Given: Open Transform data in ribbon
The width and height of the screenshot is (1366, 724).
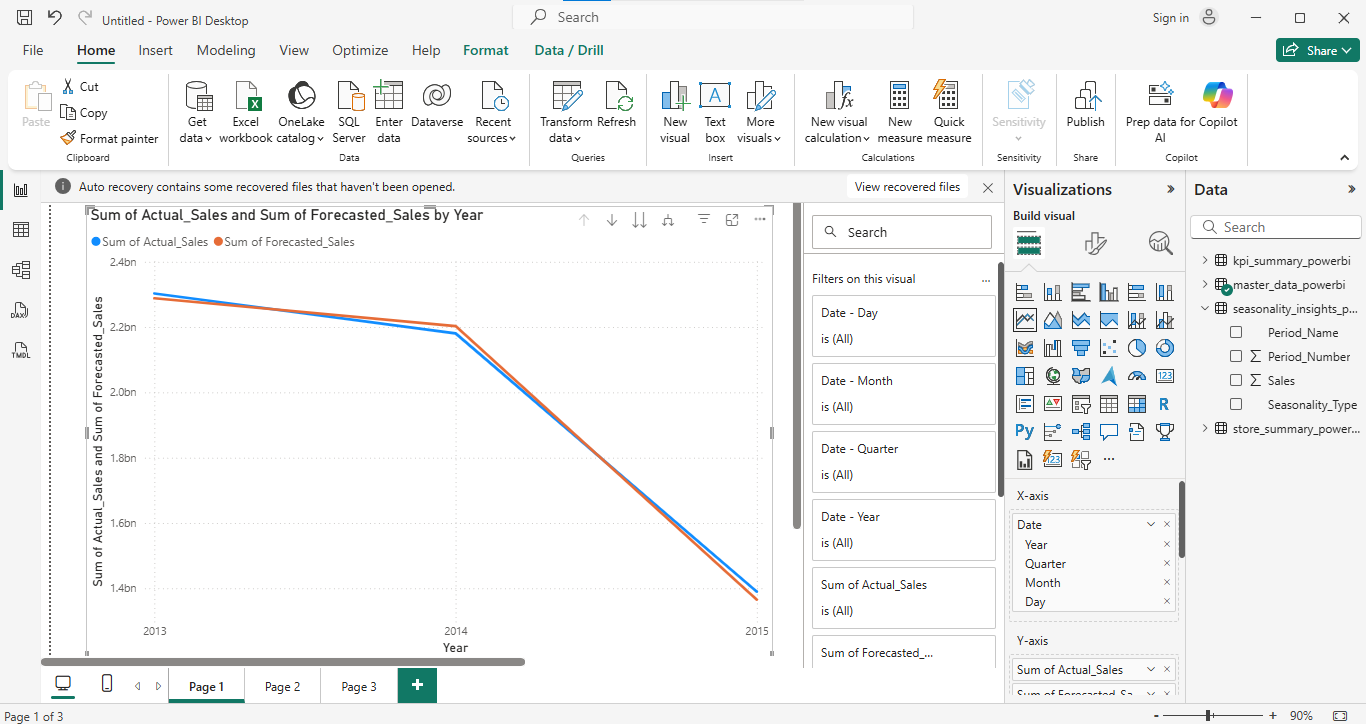Looking at the screenshot, I should [566, 98].
